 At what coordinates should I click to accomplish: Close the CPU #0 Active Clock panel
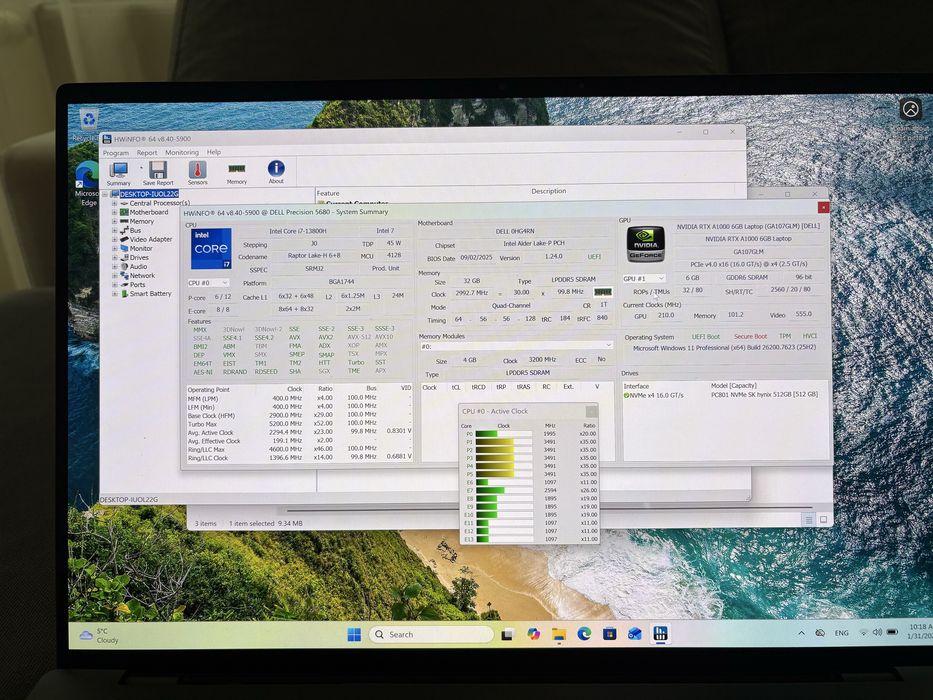(x=591, y=412)
